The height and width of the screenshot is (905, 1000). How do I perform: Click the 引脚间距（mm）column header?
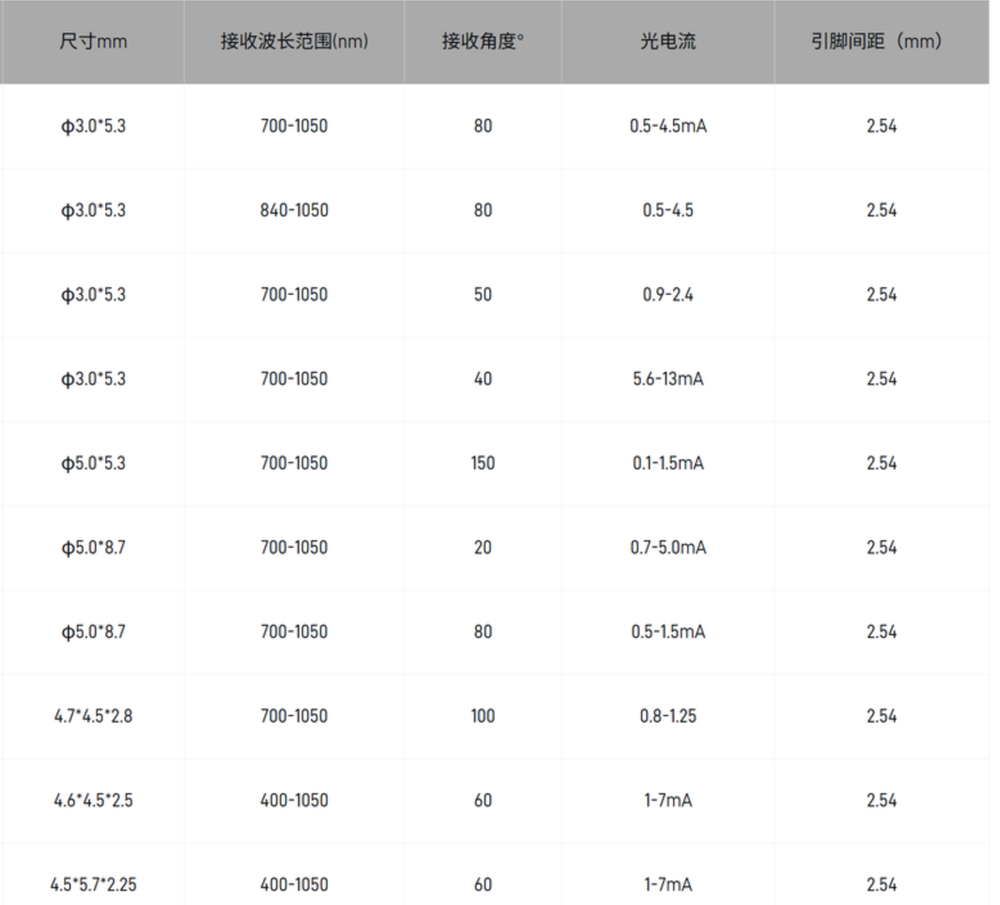tap(881, 42)
